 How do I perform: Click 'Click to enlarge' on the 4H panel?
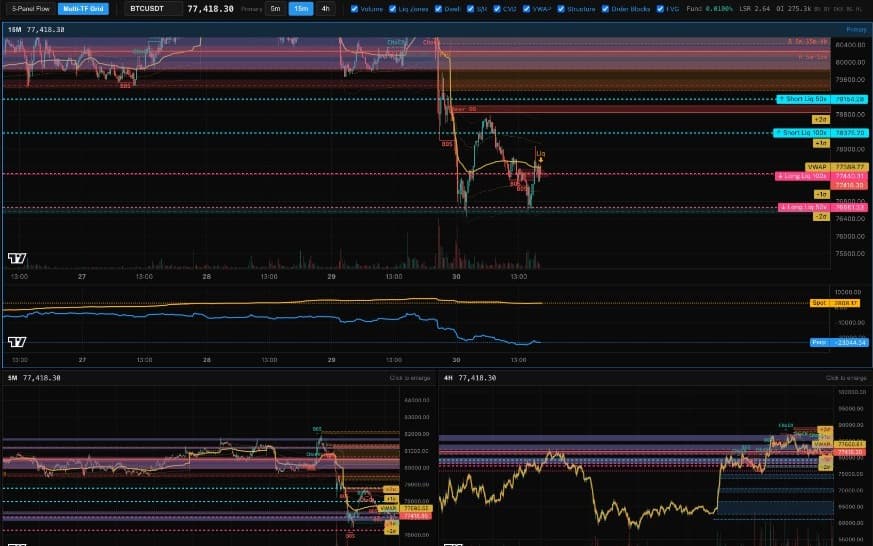846,378
